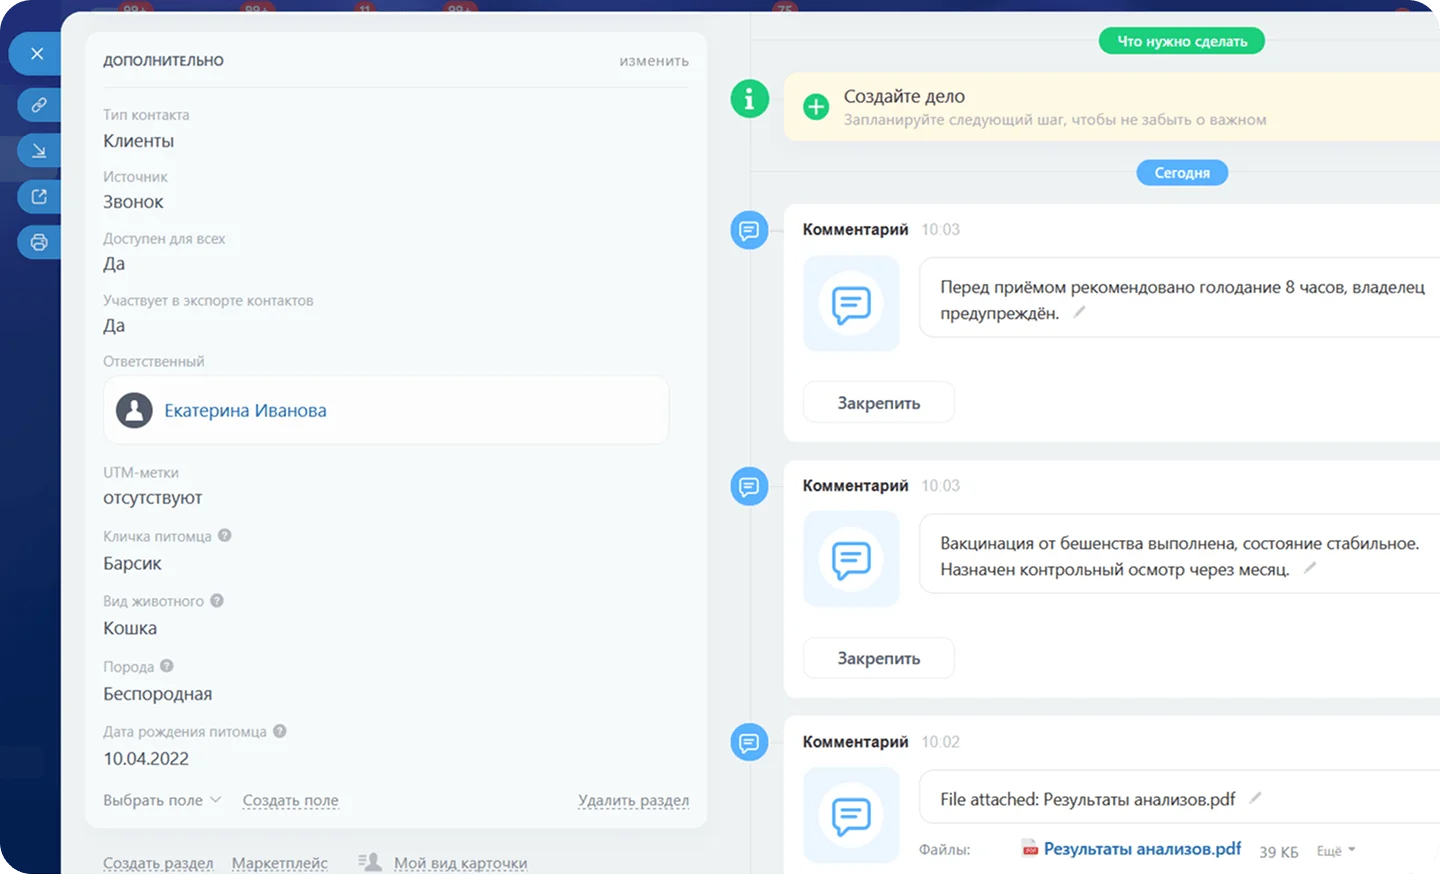
Task: Pin the Вакцинация comment with Закрепить
Action: coord(879,658)
